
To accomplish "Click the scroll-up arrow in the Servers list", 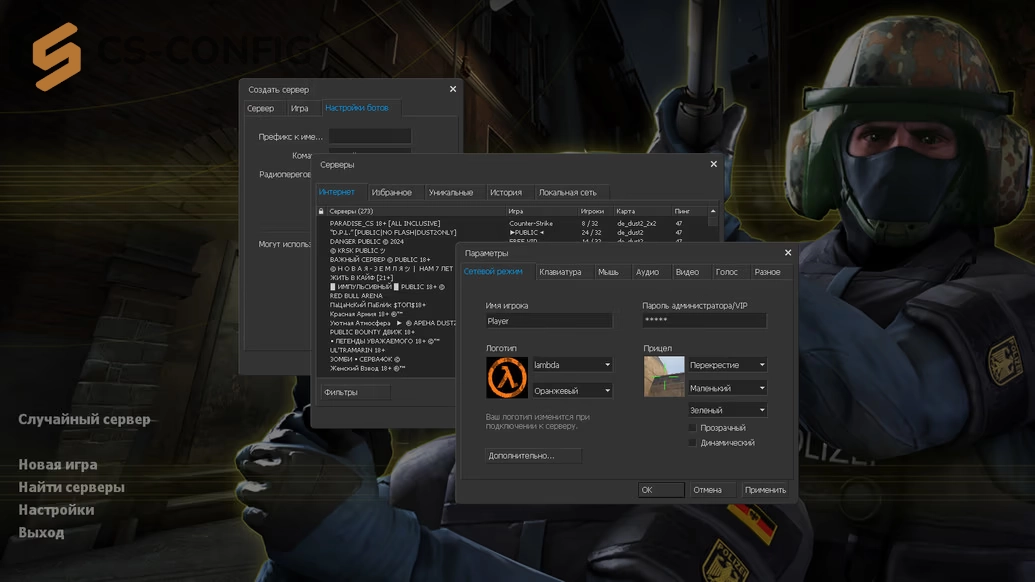I will coord(713,211).
